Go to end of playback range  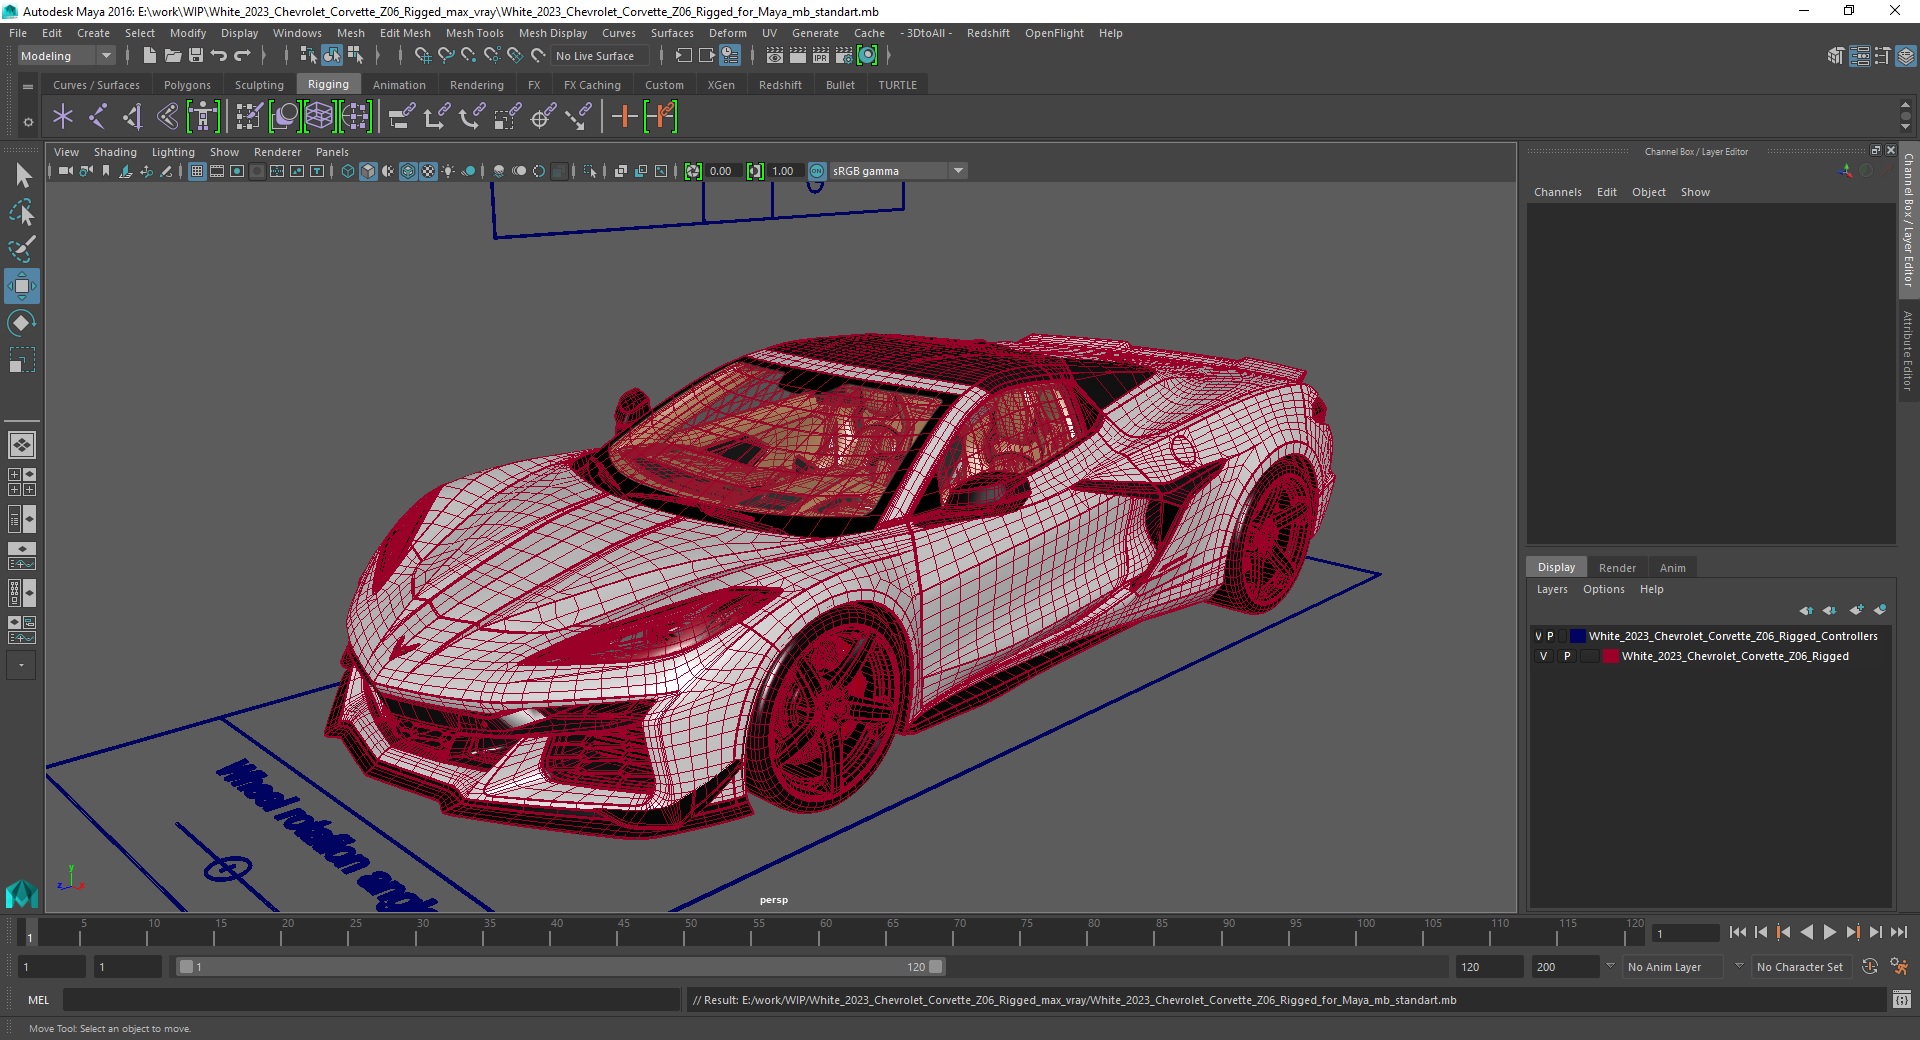(1898, 932)
